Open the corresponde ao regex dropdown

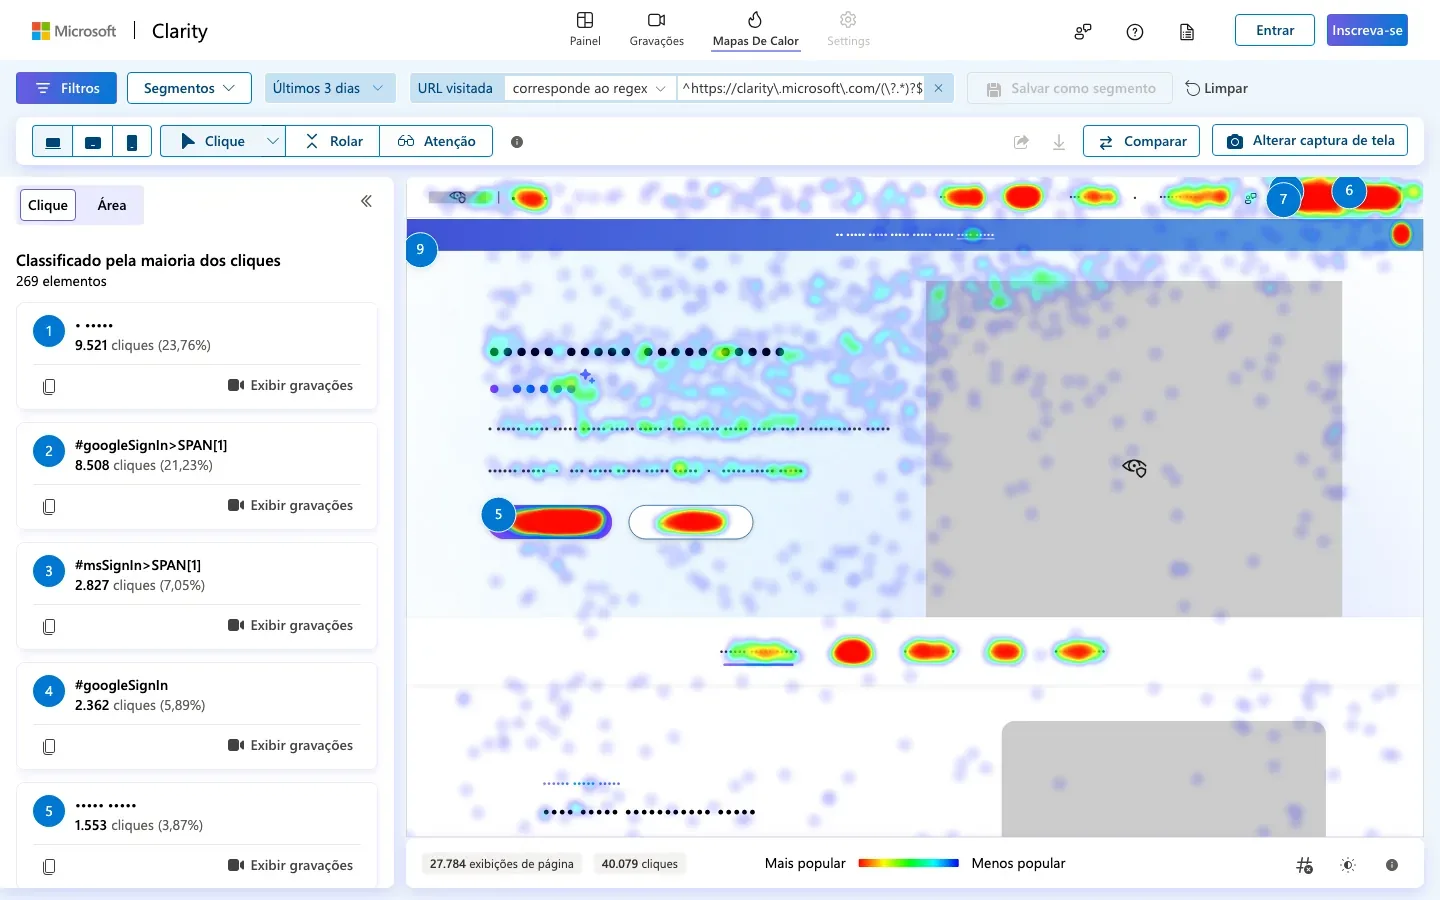click(x=590, y=88)
